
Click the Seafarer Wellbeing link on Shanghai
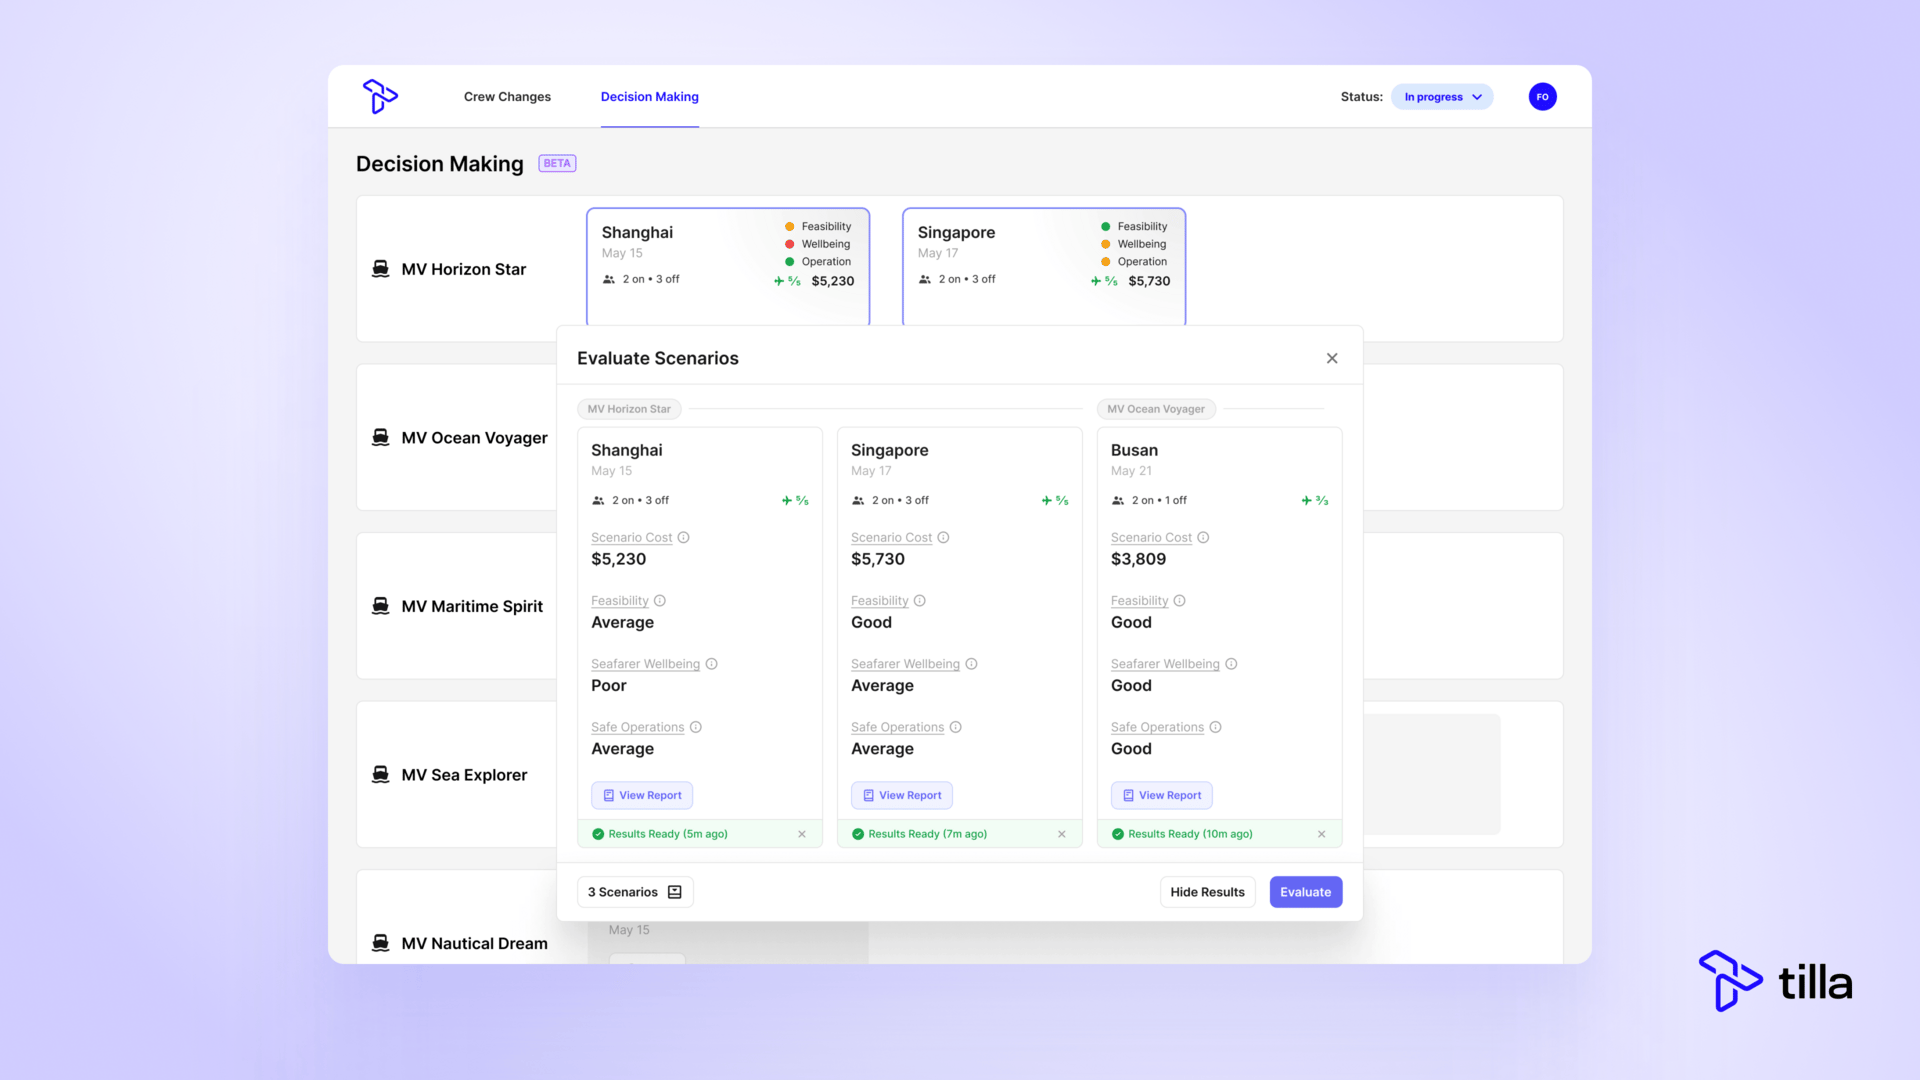(x=645, y=664)
